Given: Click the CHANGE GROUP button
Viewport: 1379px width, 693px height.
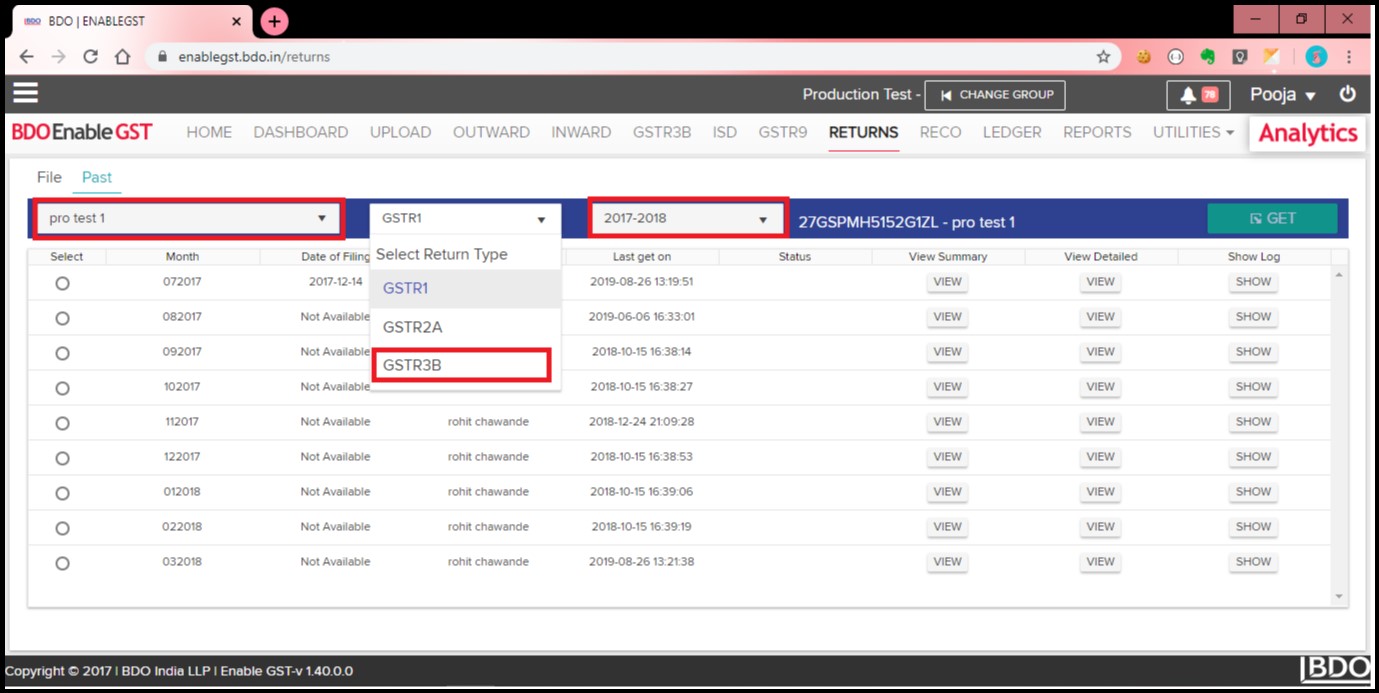Looking at the screenshot, I should pos(995,95).
